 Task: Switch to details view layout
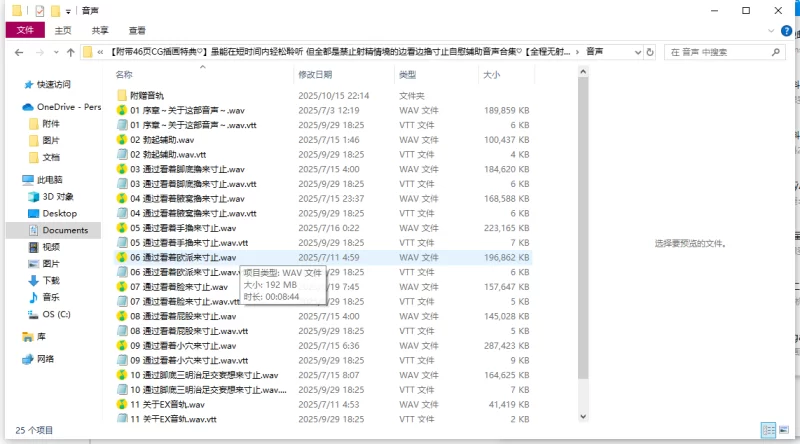(767, 430)
